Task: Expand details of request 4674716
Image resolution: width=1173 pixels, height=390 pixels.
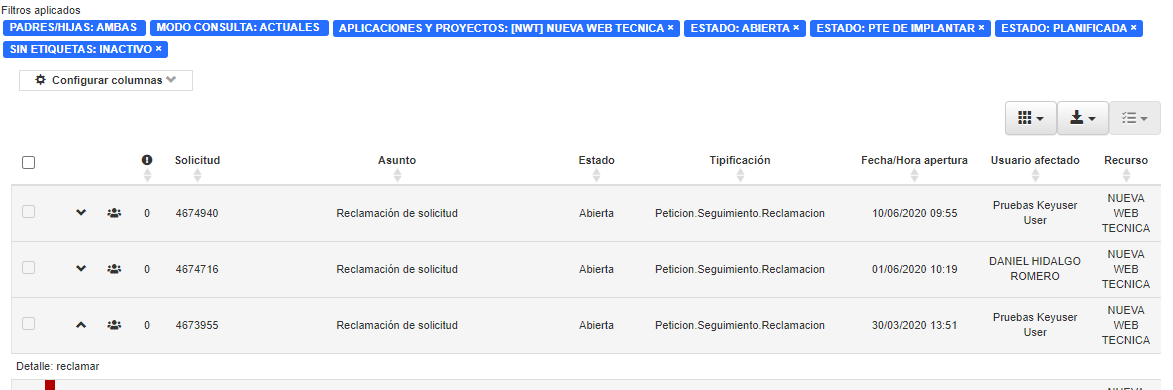Action: point(82,269)
